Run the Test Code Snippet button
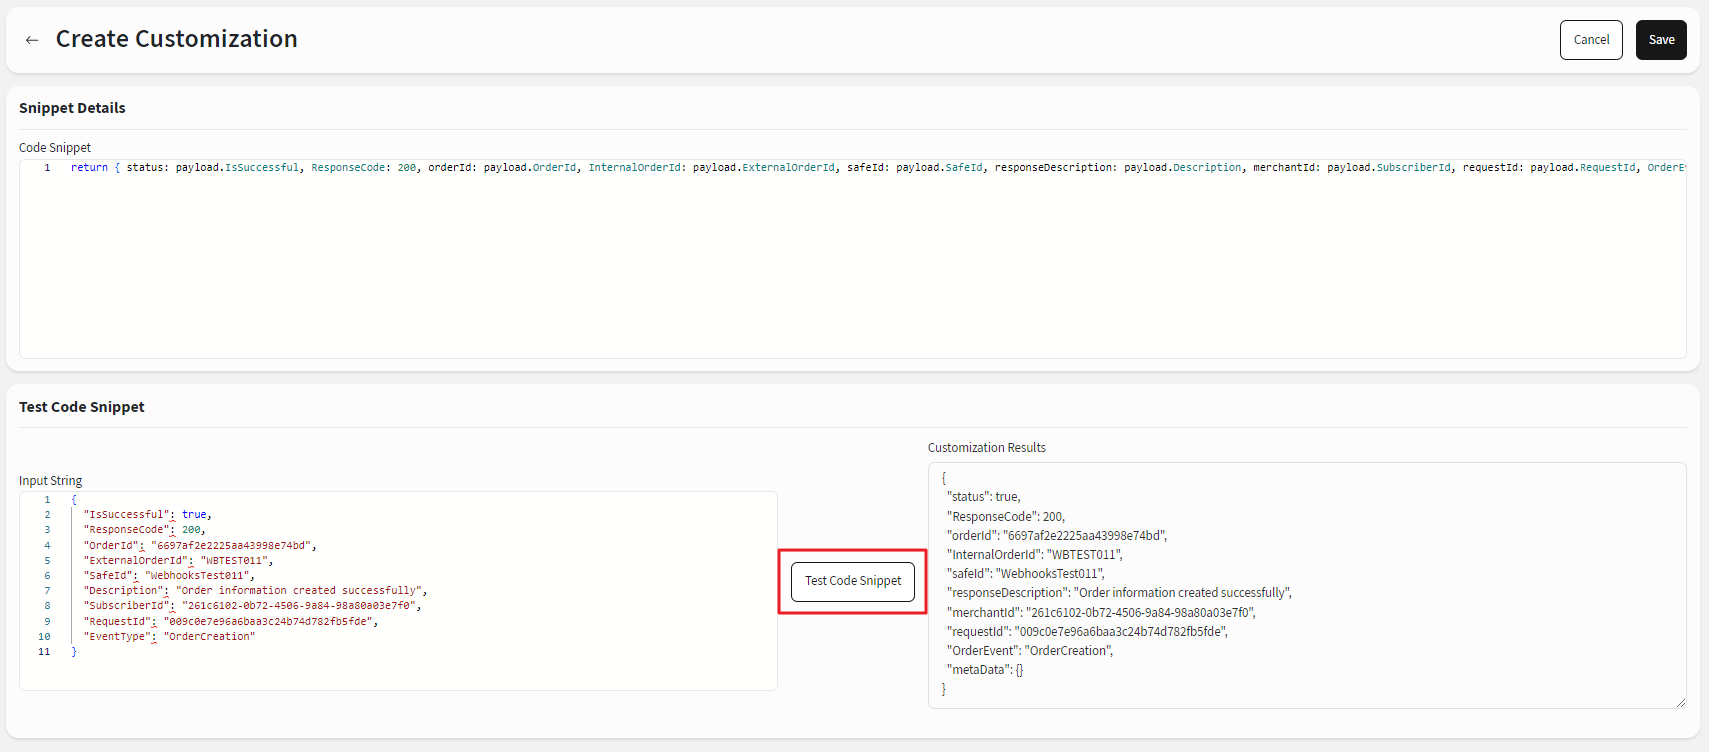1709x752 pixels. [852, 581]
